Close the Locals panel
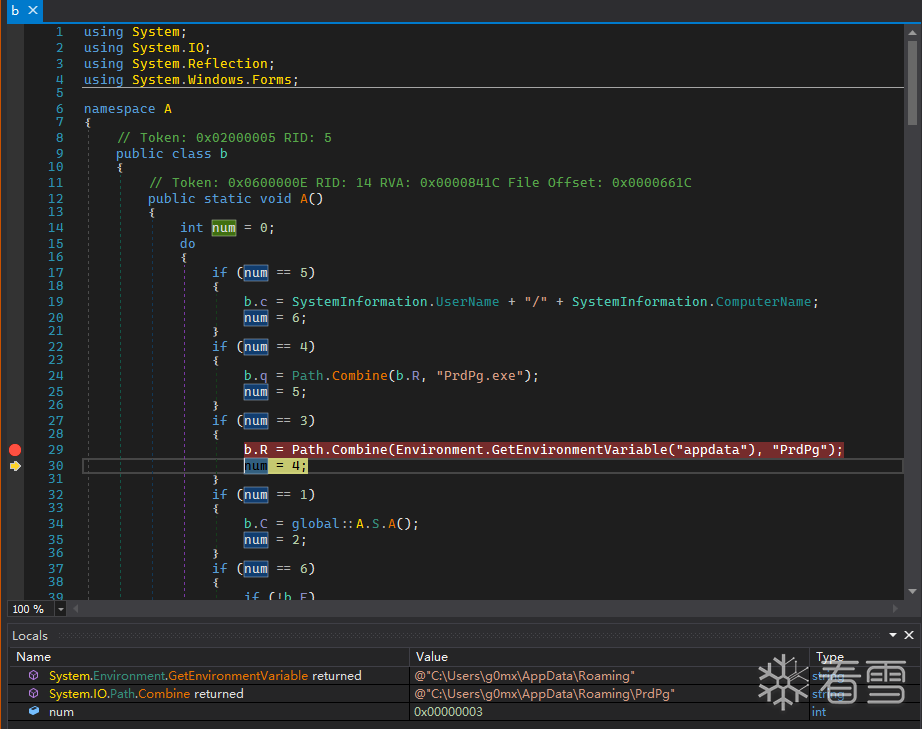 [x=909, y=635]
